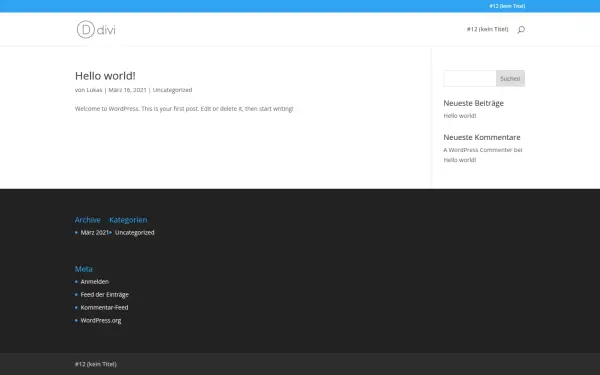The image size is (600, 375).
Task: Click the Divi logo in the header
Action: (96, 29)
